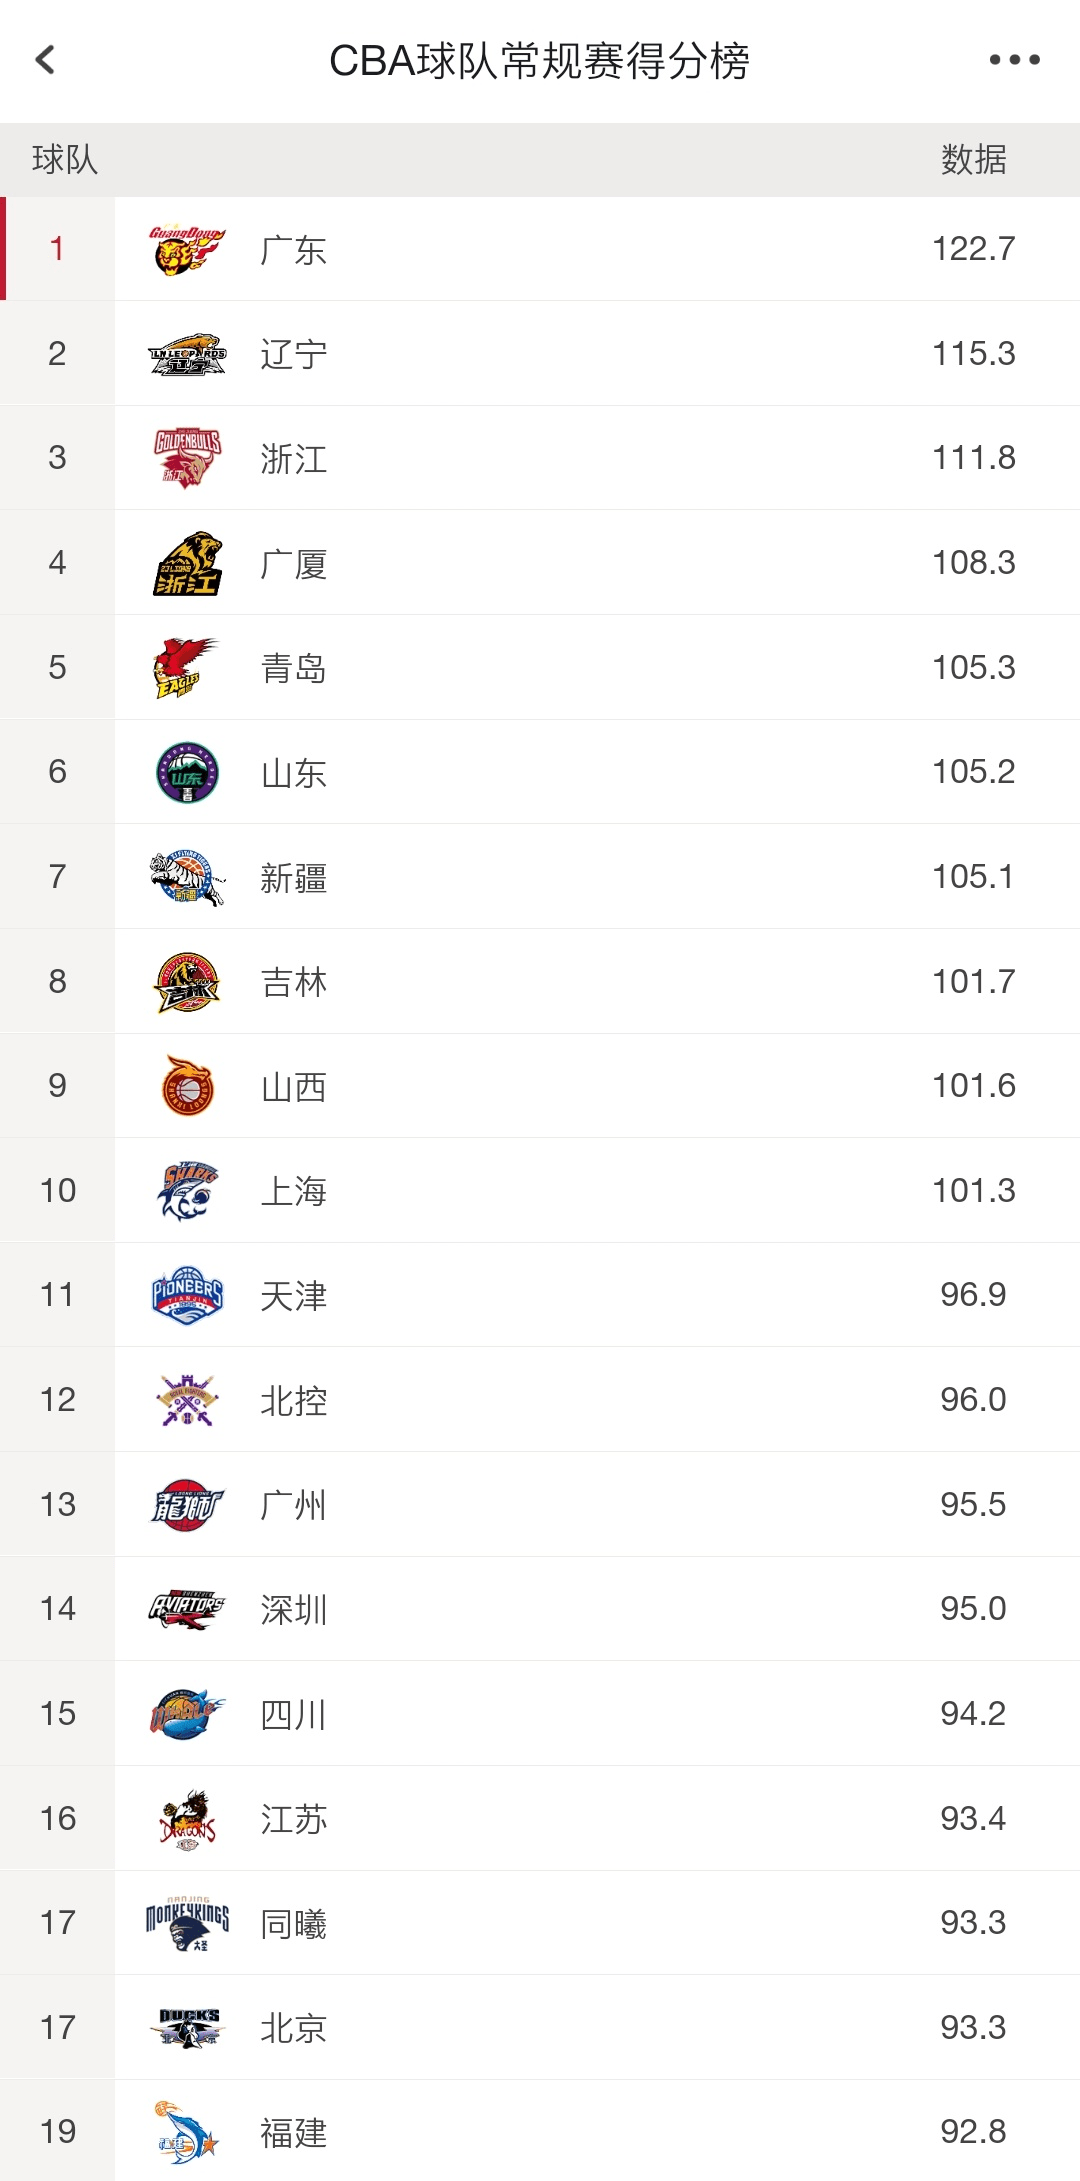Tap the Beijing Ducks logo

click(187, 2028)
